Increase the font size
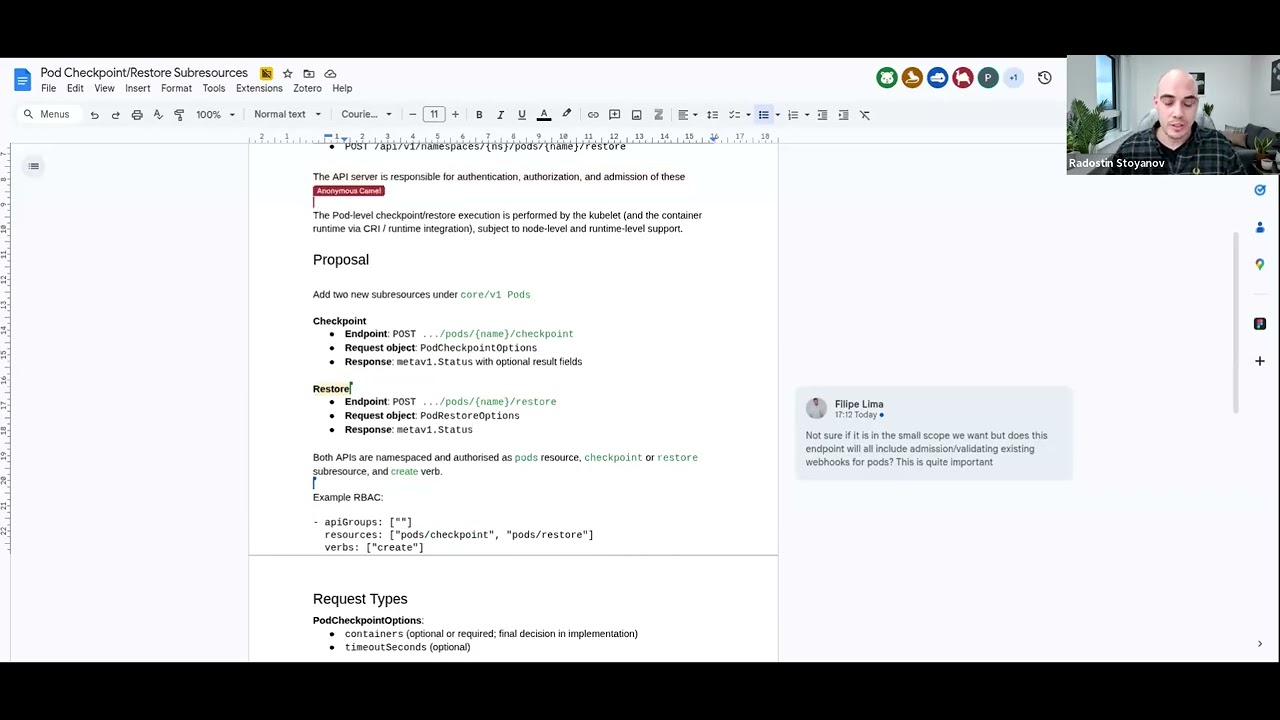 (455, 115)
